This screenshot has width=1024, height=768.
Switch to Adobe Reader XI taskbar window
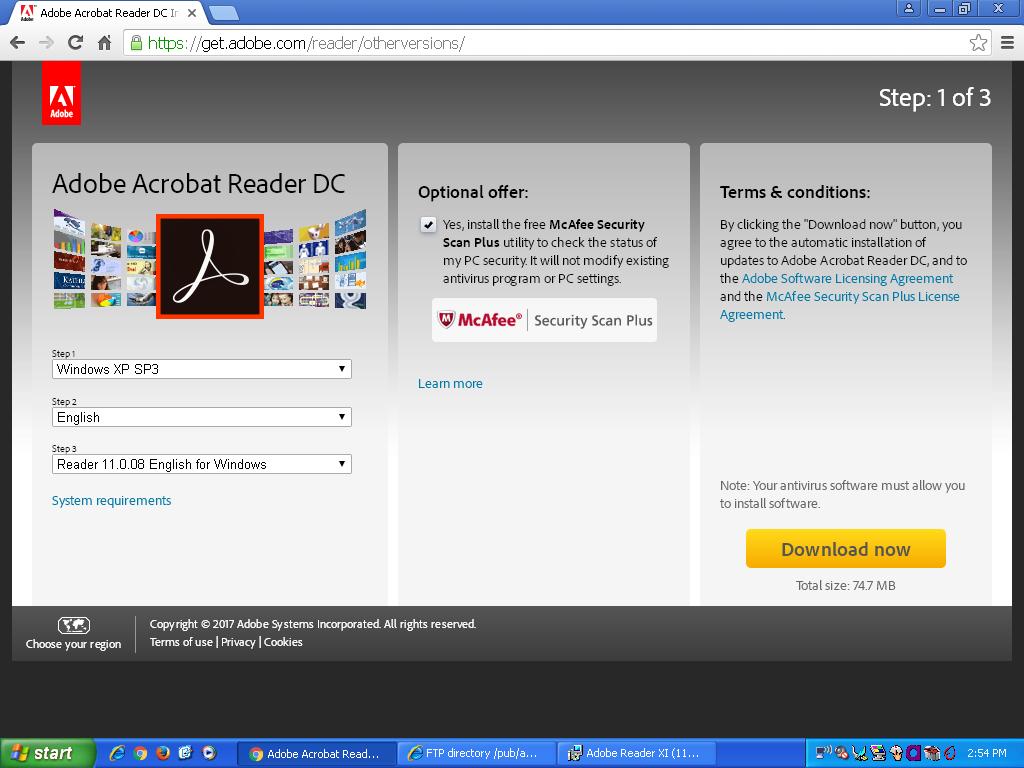click(636, 753)
